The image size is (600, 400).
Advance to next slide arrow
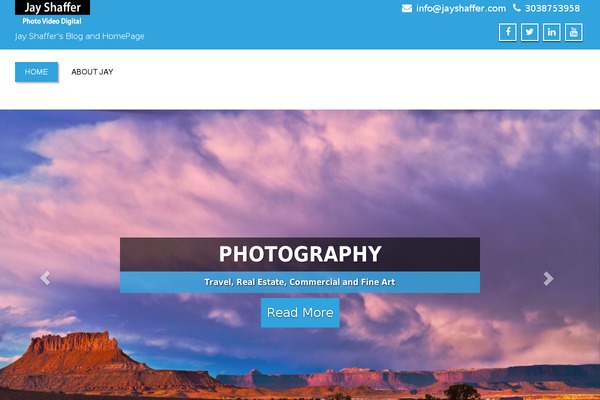coord(548,279)
